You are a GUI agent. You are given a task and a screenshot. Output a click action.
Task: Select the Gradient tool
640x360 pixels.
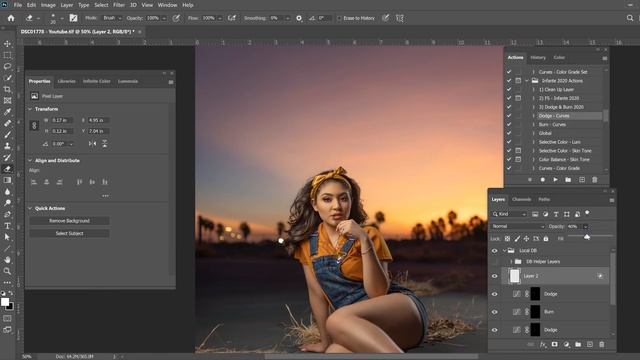tap(7, 180)
